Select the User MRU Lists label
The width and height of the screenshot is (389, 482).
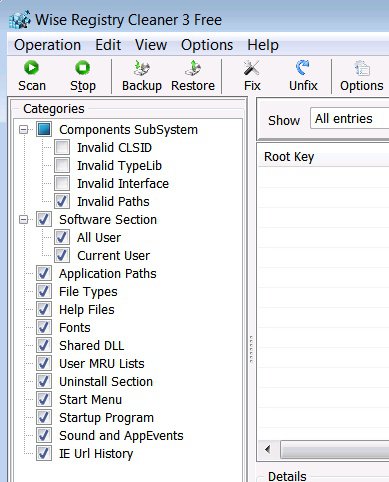coord(102,363)
